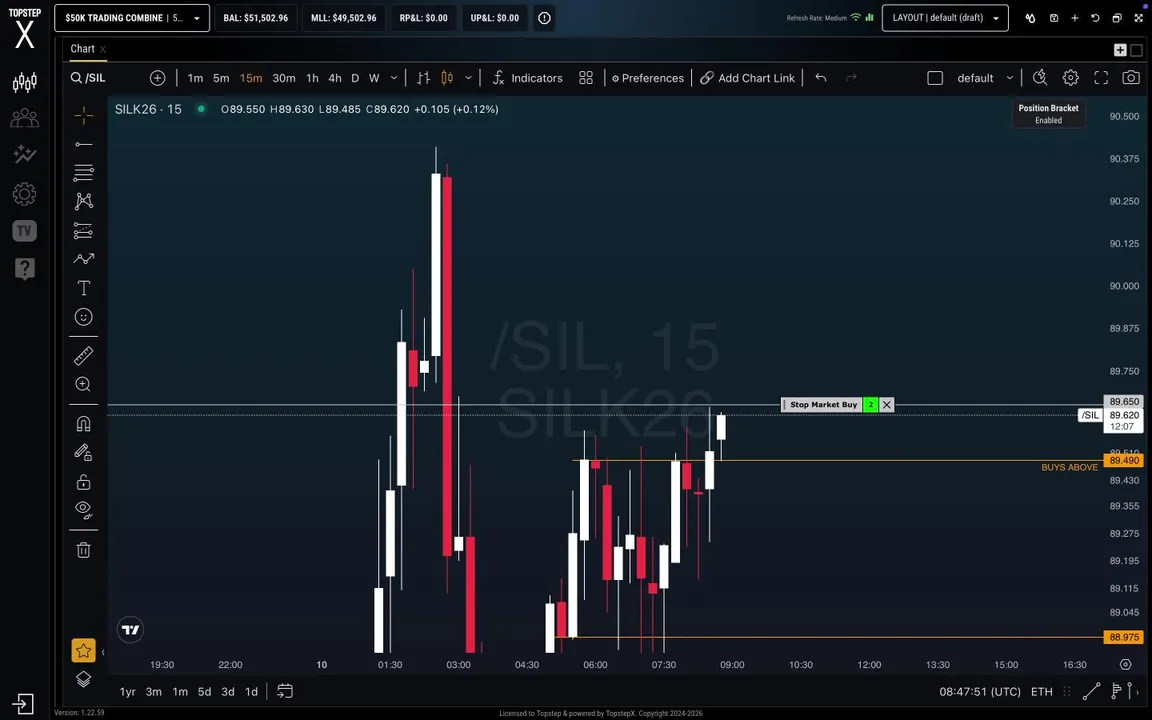The width and height of the screenshot is (1152, 720).
Task: Toggle lock all drawings
Action: 84,482
